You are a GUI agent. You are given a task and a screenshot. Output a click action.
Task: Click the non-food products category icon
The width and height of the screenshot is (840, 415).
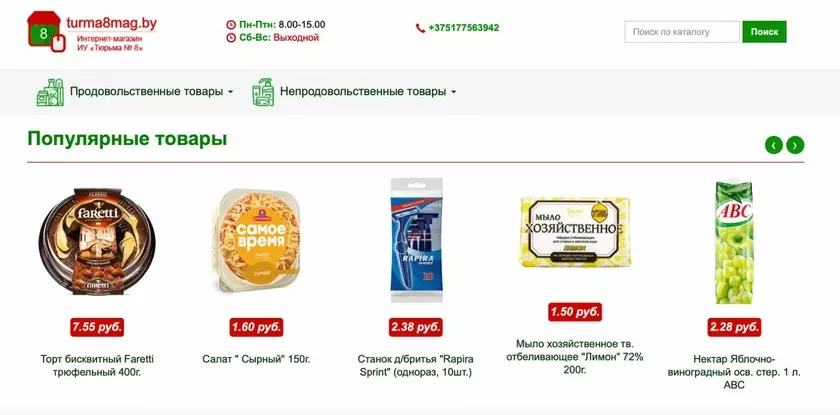pyautogui.click(x=263, y=92)
